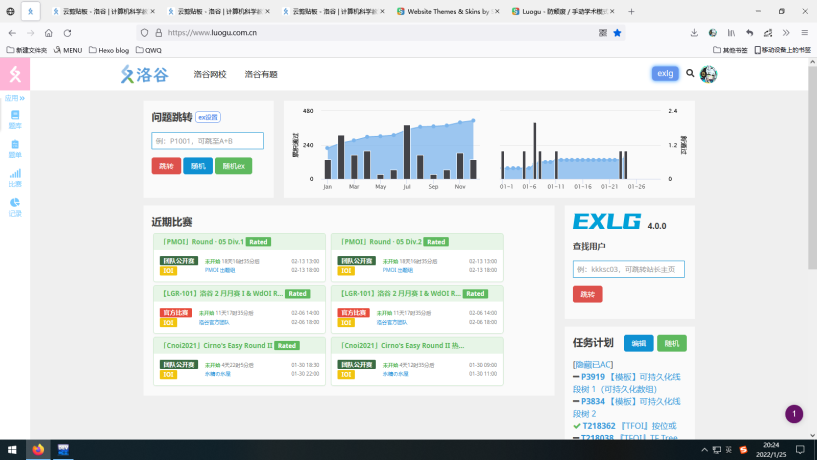Click the bookmark star icon
Viewport: 817px width, 460px height.
coord(617,33)
